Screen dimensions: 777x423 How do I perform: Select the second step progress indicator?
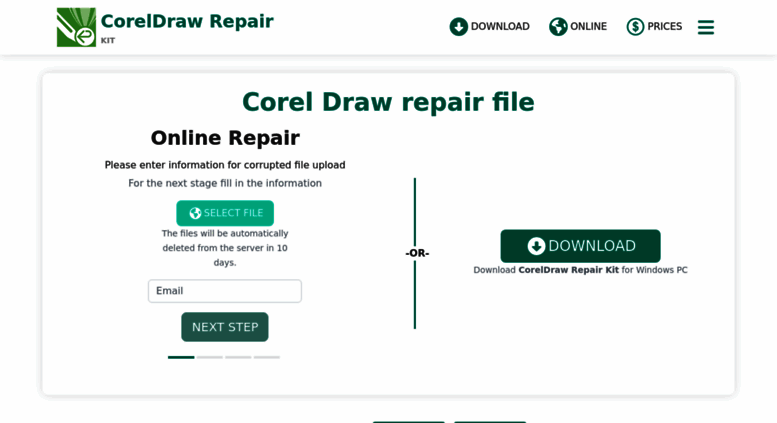tap(210, 357)
